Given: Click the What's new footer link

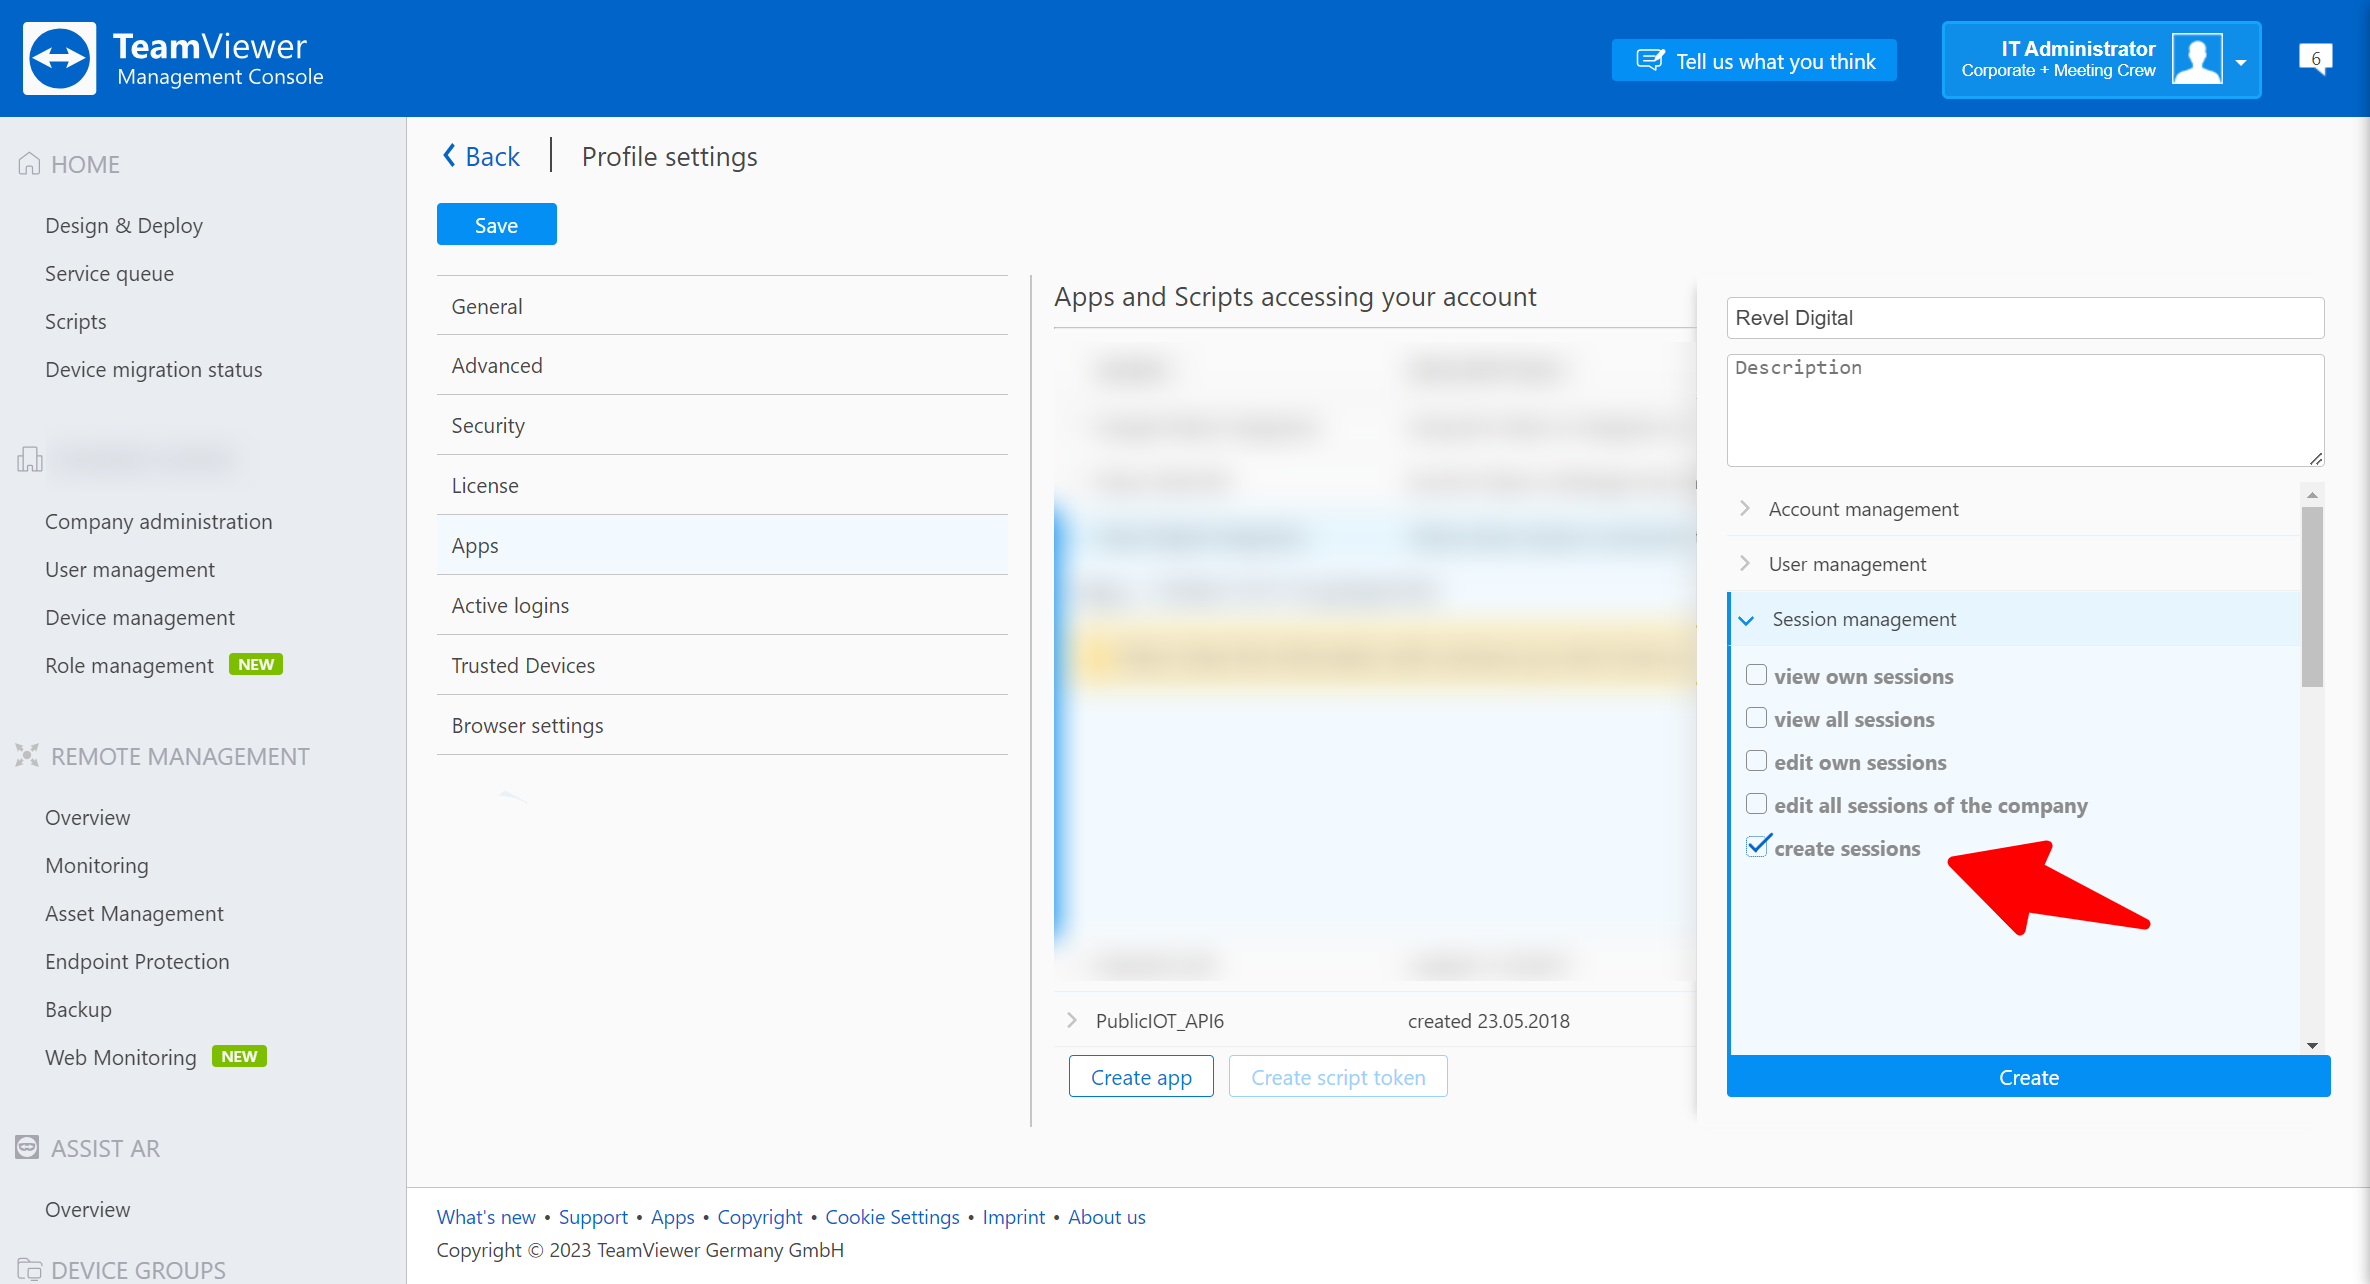Looking at the screenshot, I should point(486,1217).
